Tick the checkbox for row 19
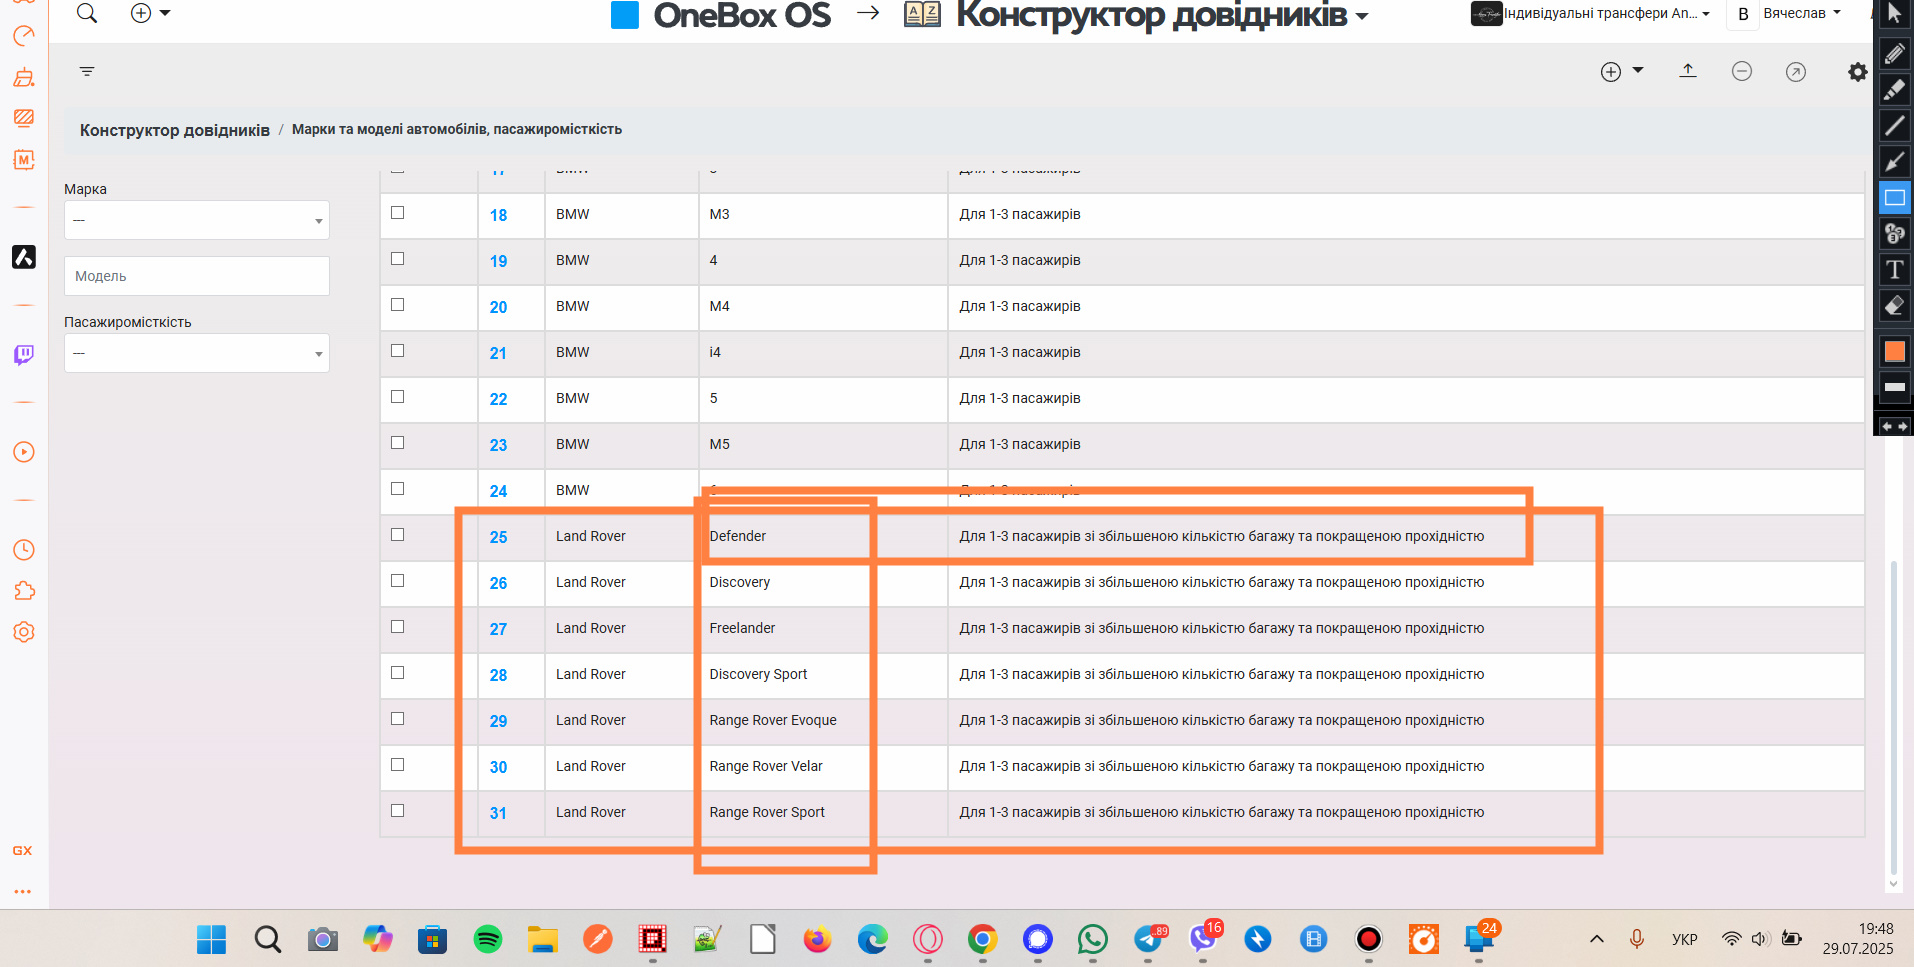 click(x=397, y=258)
